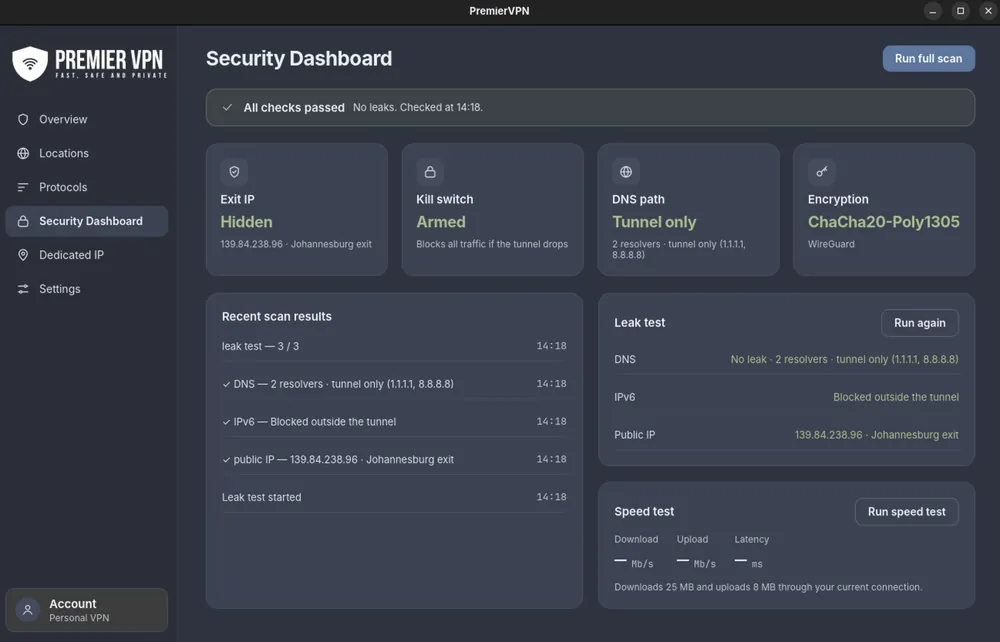Click the Dedicated IP pin icon
This screenshot has height=642, width=1000.
23,255
